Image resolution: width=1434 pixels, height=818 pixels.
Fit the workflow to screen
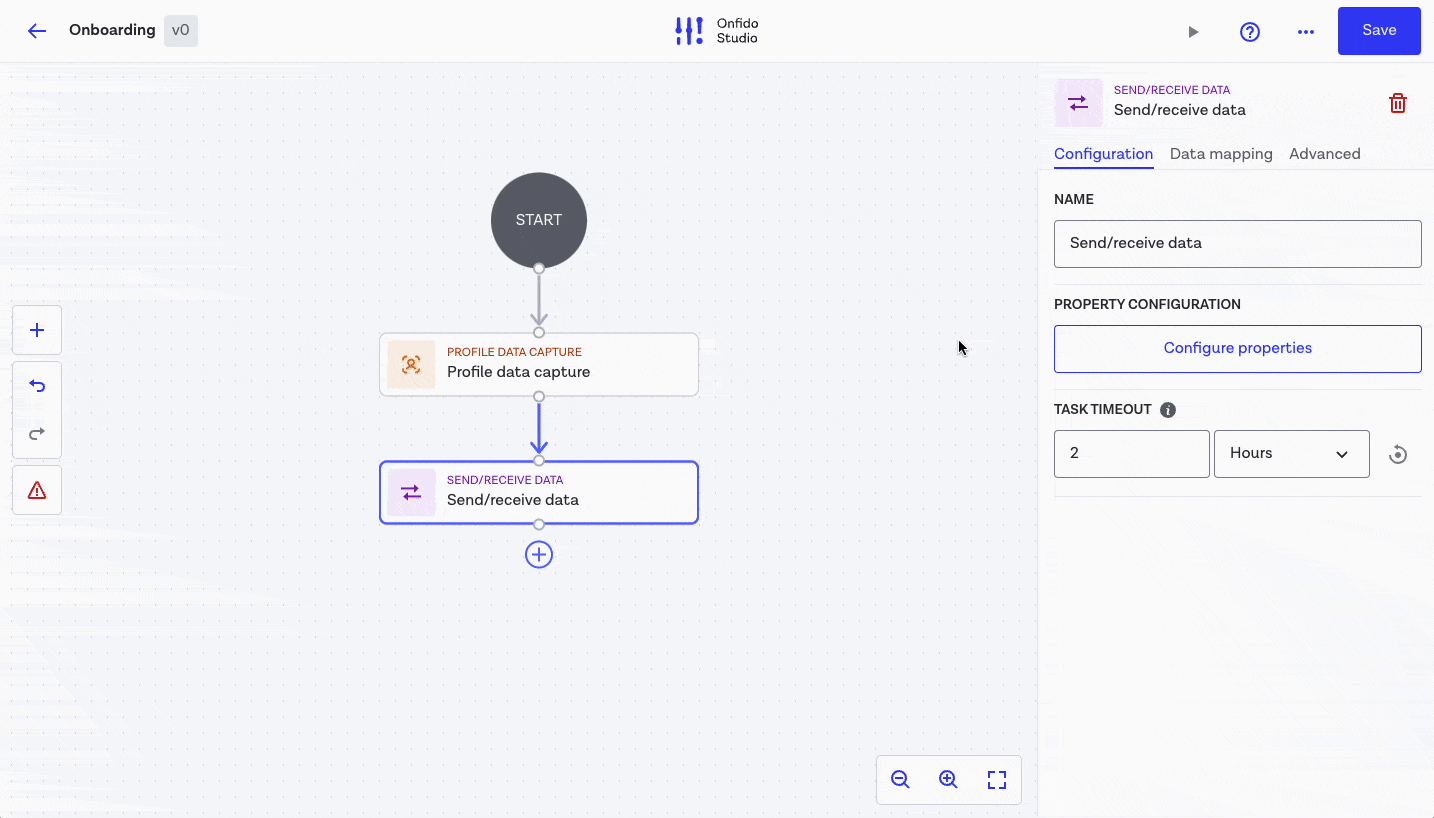tap(996, 780)
